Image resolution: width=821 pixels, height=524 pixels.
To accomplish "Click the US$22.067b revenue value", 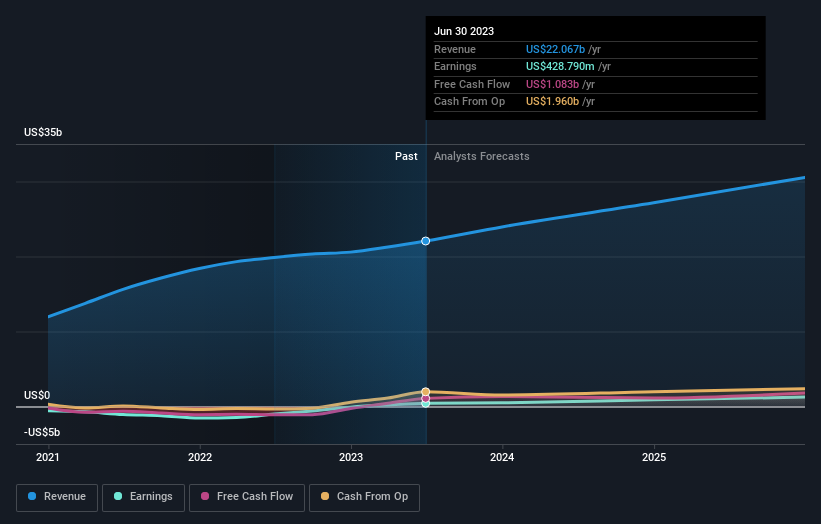I will [556, 49].
